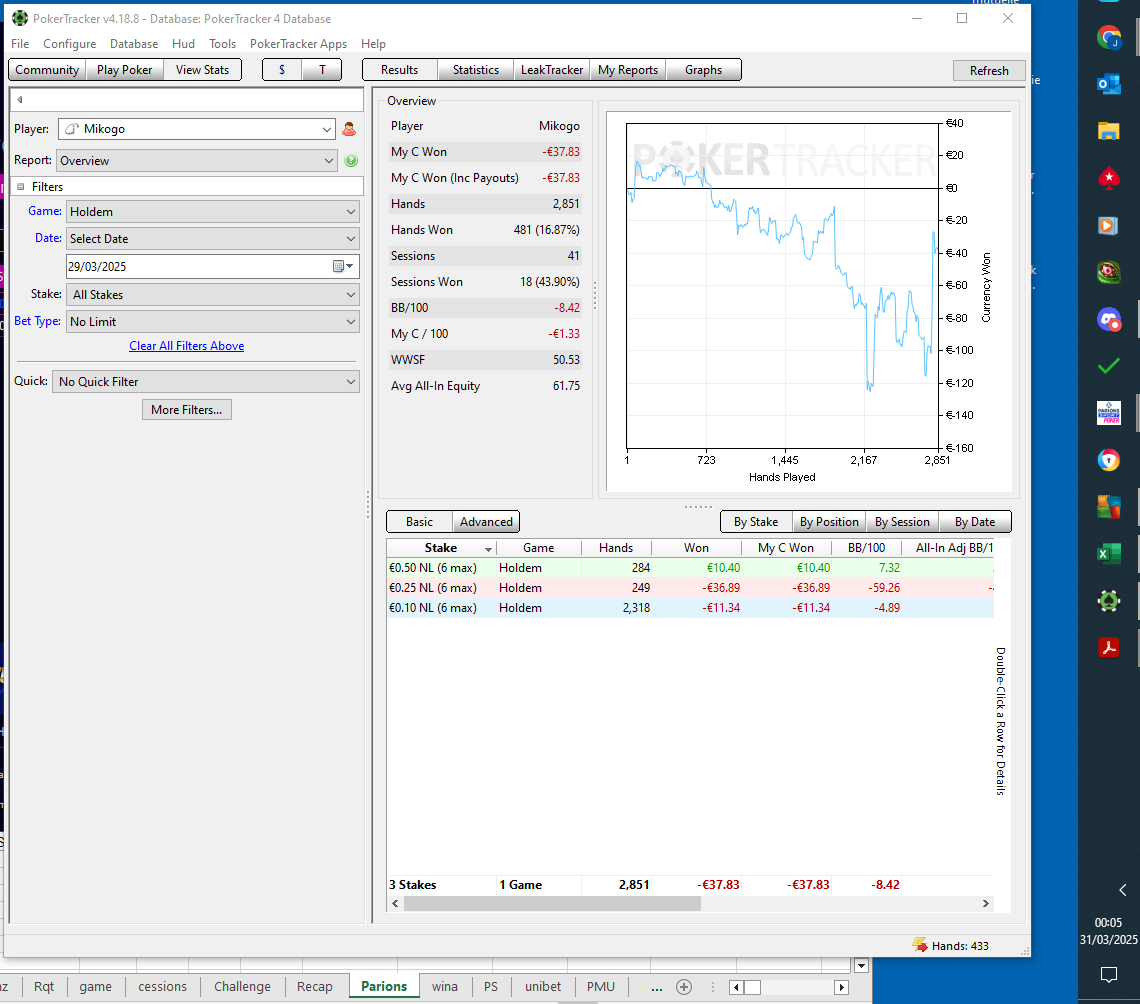The image size is (1140, 1004).
Task: Switch to the LeakTracker tab
Action: click(x=552, y=70)
